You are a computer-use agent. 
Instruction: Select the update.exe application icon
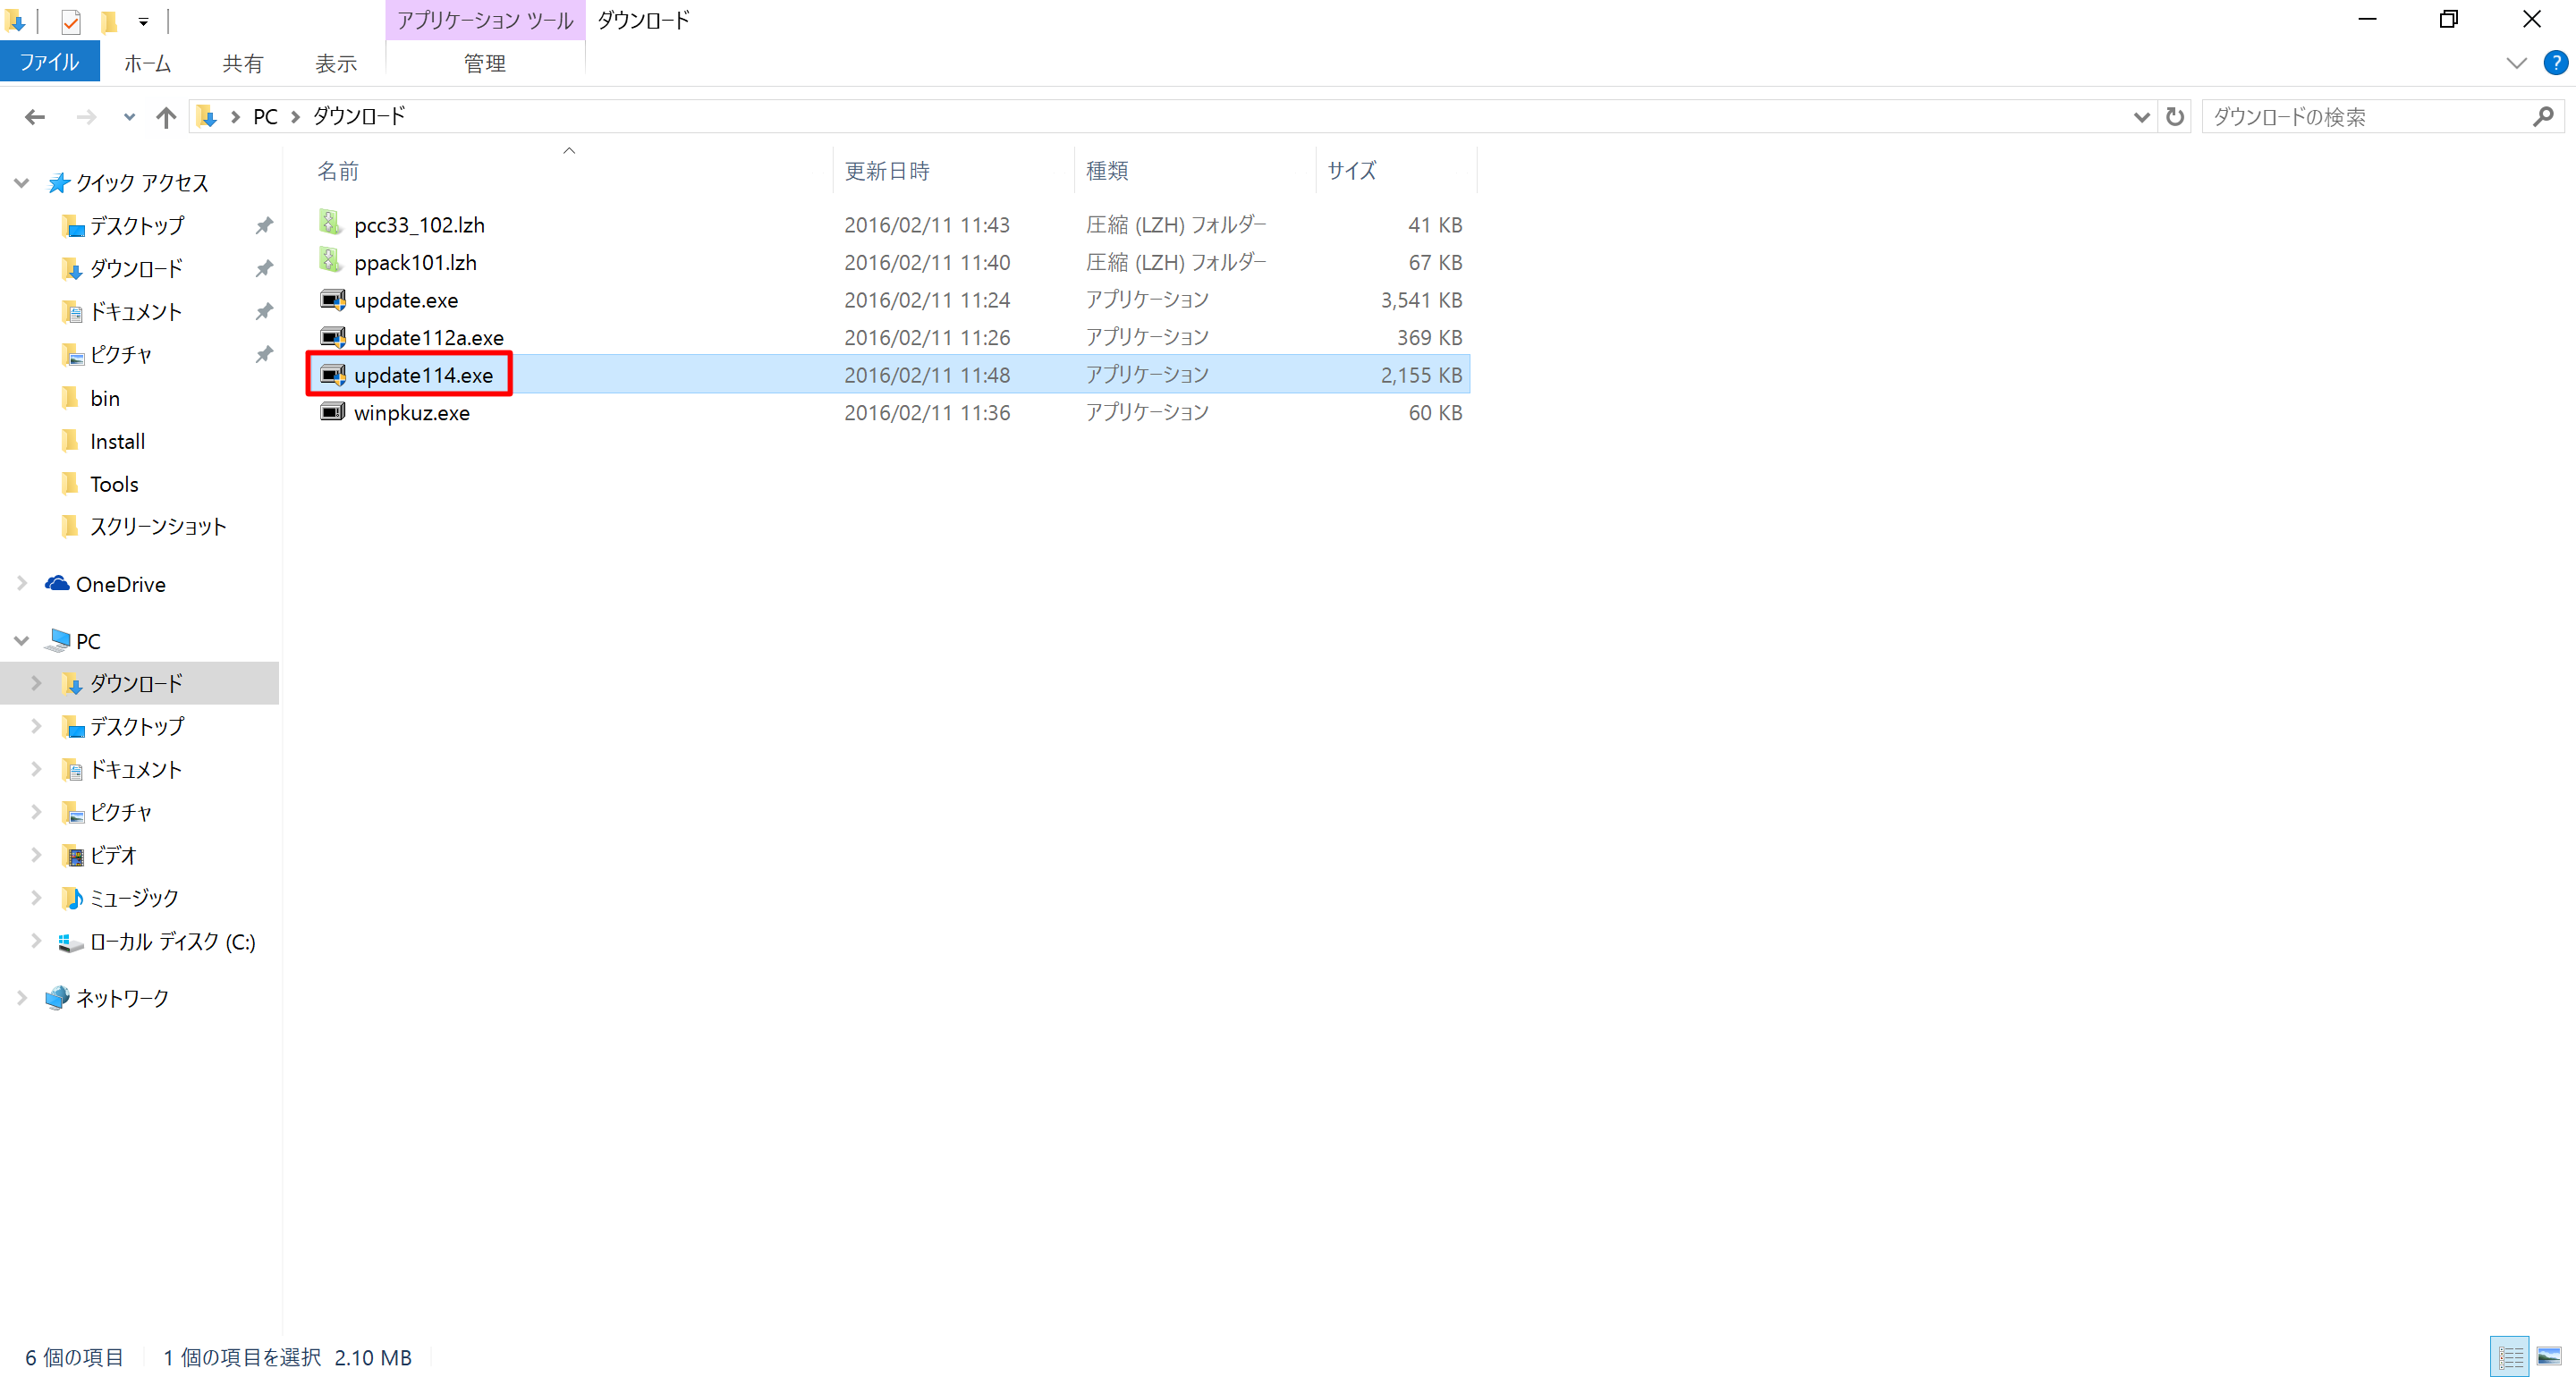pos(332,299)
